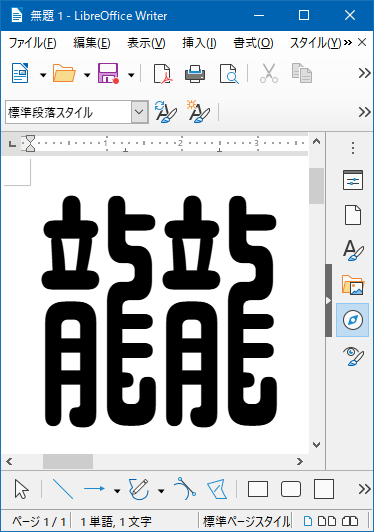Show more standard toolbar buttons

point(364,73)
